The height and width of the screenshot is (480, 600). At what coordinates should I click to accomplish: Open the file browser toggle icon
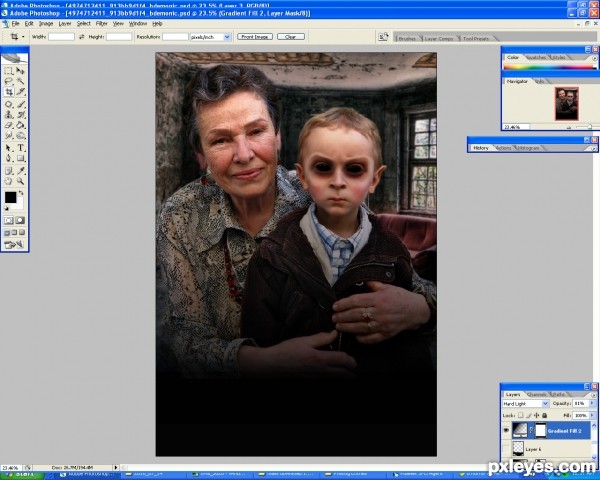coord(383,37)
